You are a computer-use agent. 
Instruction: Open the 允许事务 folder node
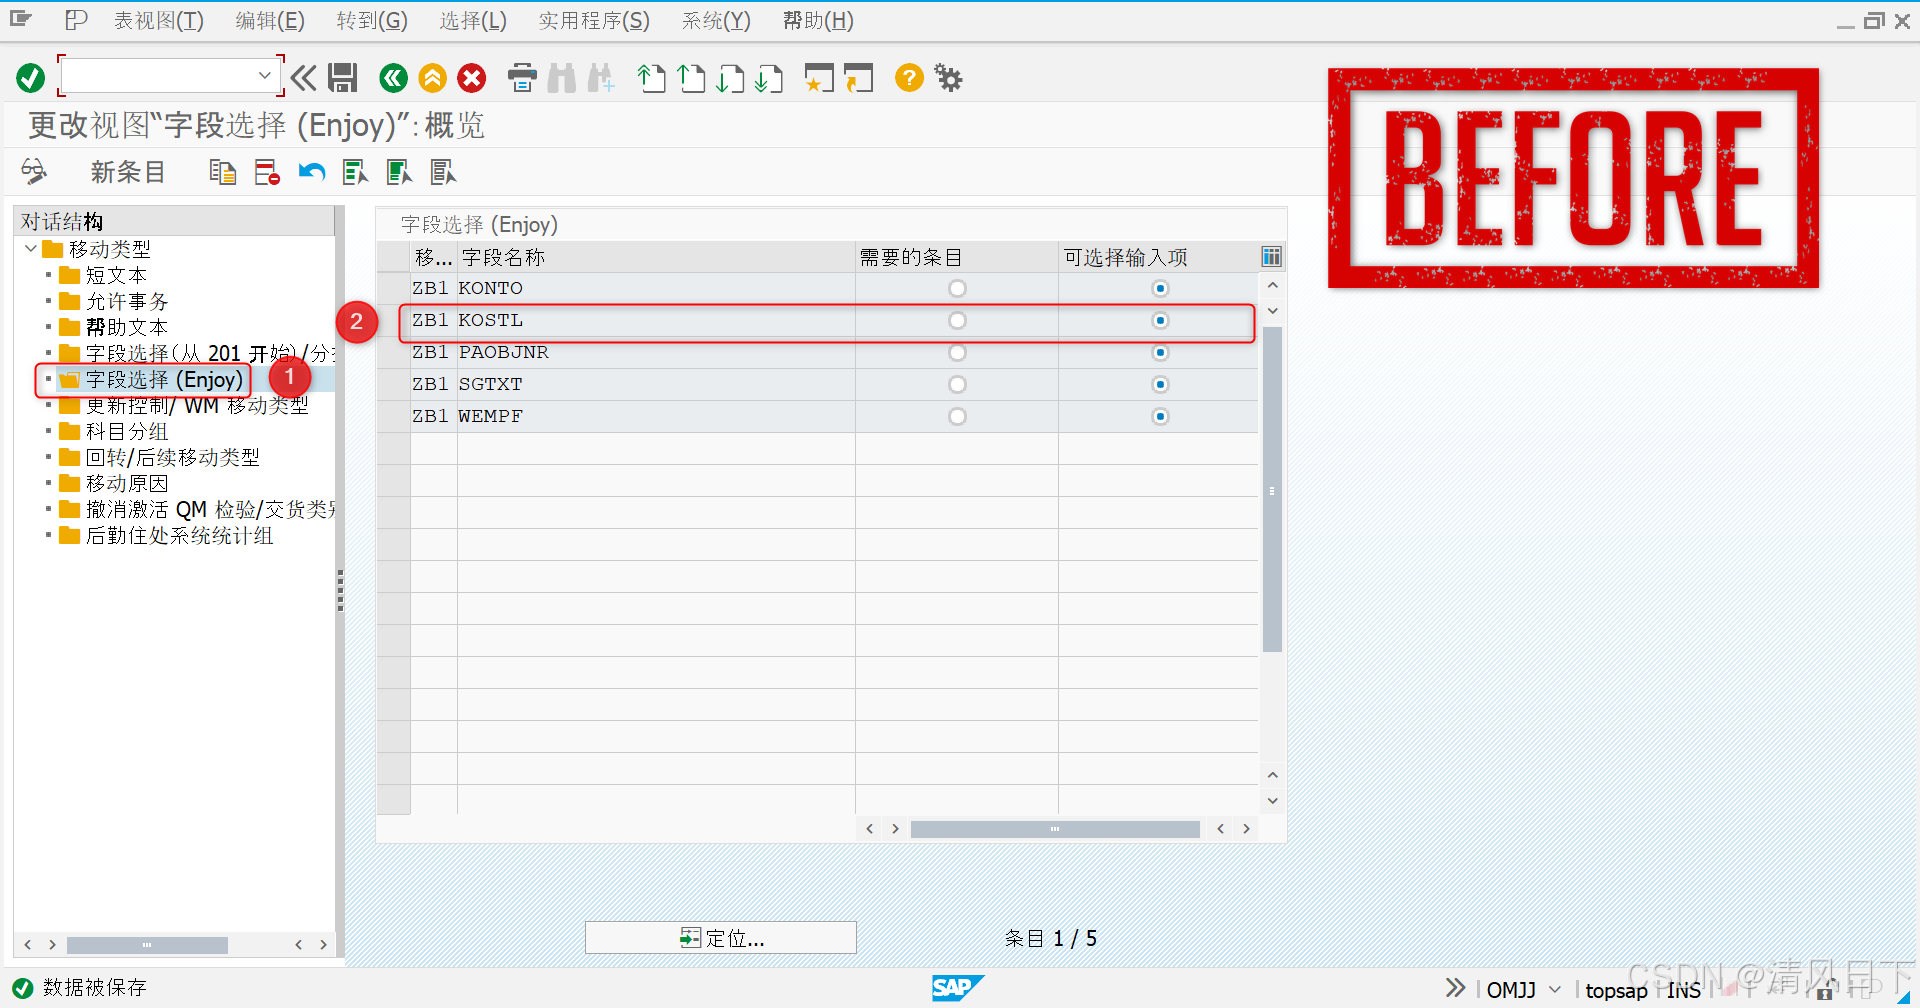coord(114,301)
